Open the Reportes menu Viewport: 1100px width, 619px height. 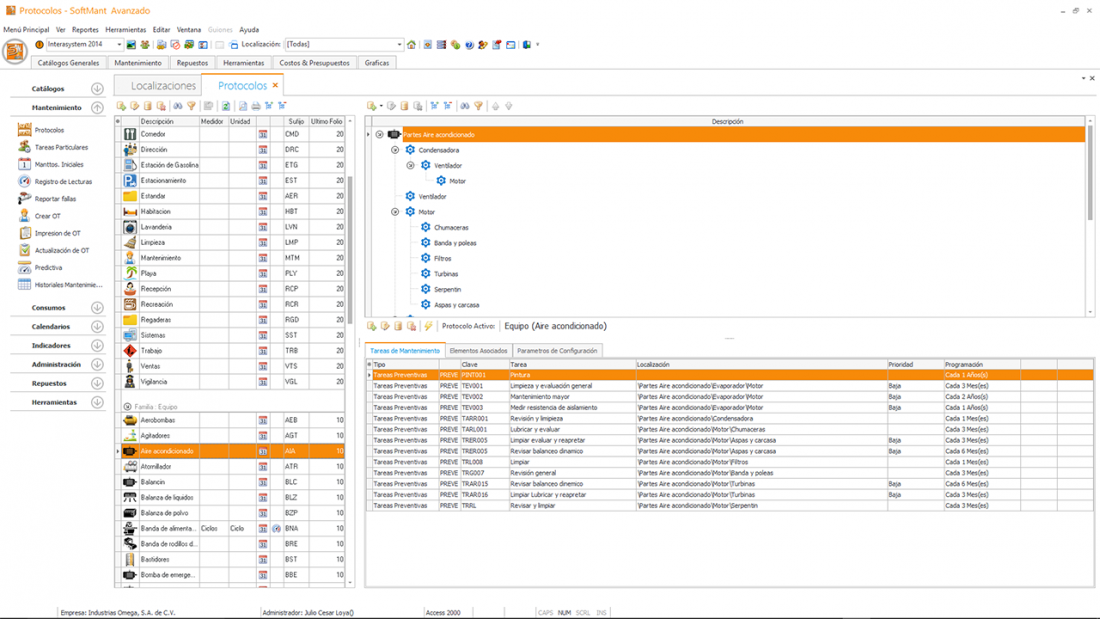click(x=85, y=30)
